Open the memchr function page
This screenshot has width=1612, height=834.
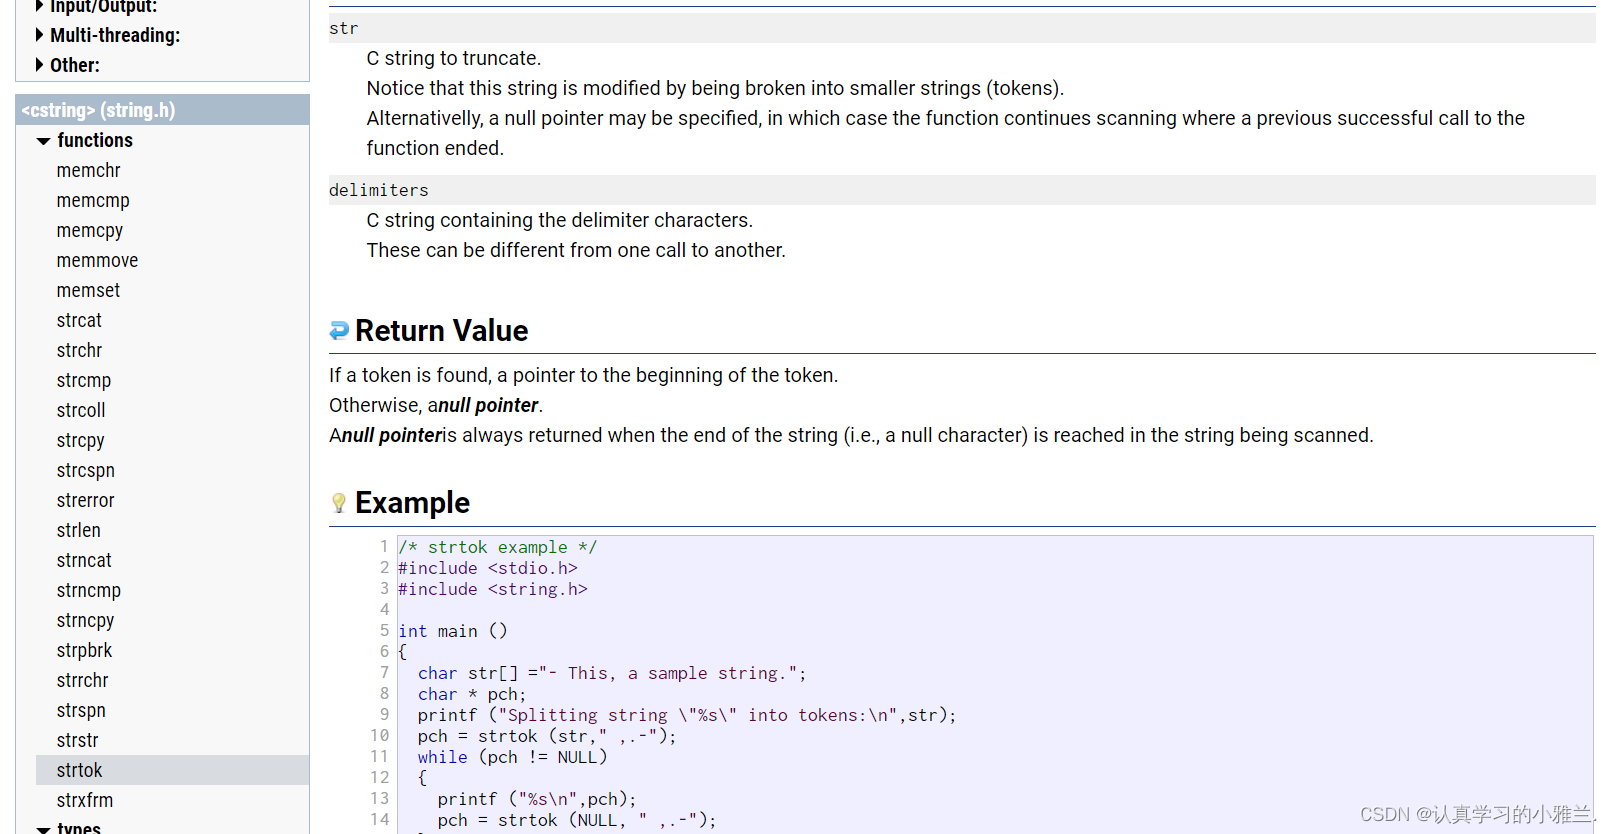(88, 171)
